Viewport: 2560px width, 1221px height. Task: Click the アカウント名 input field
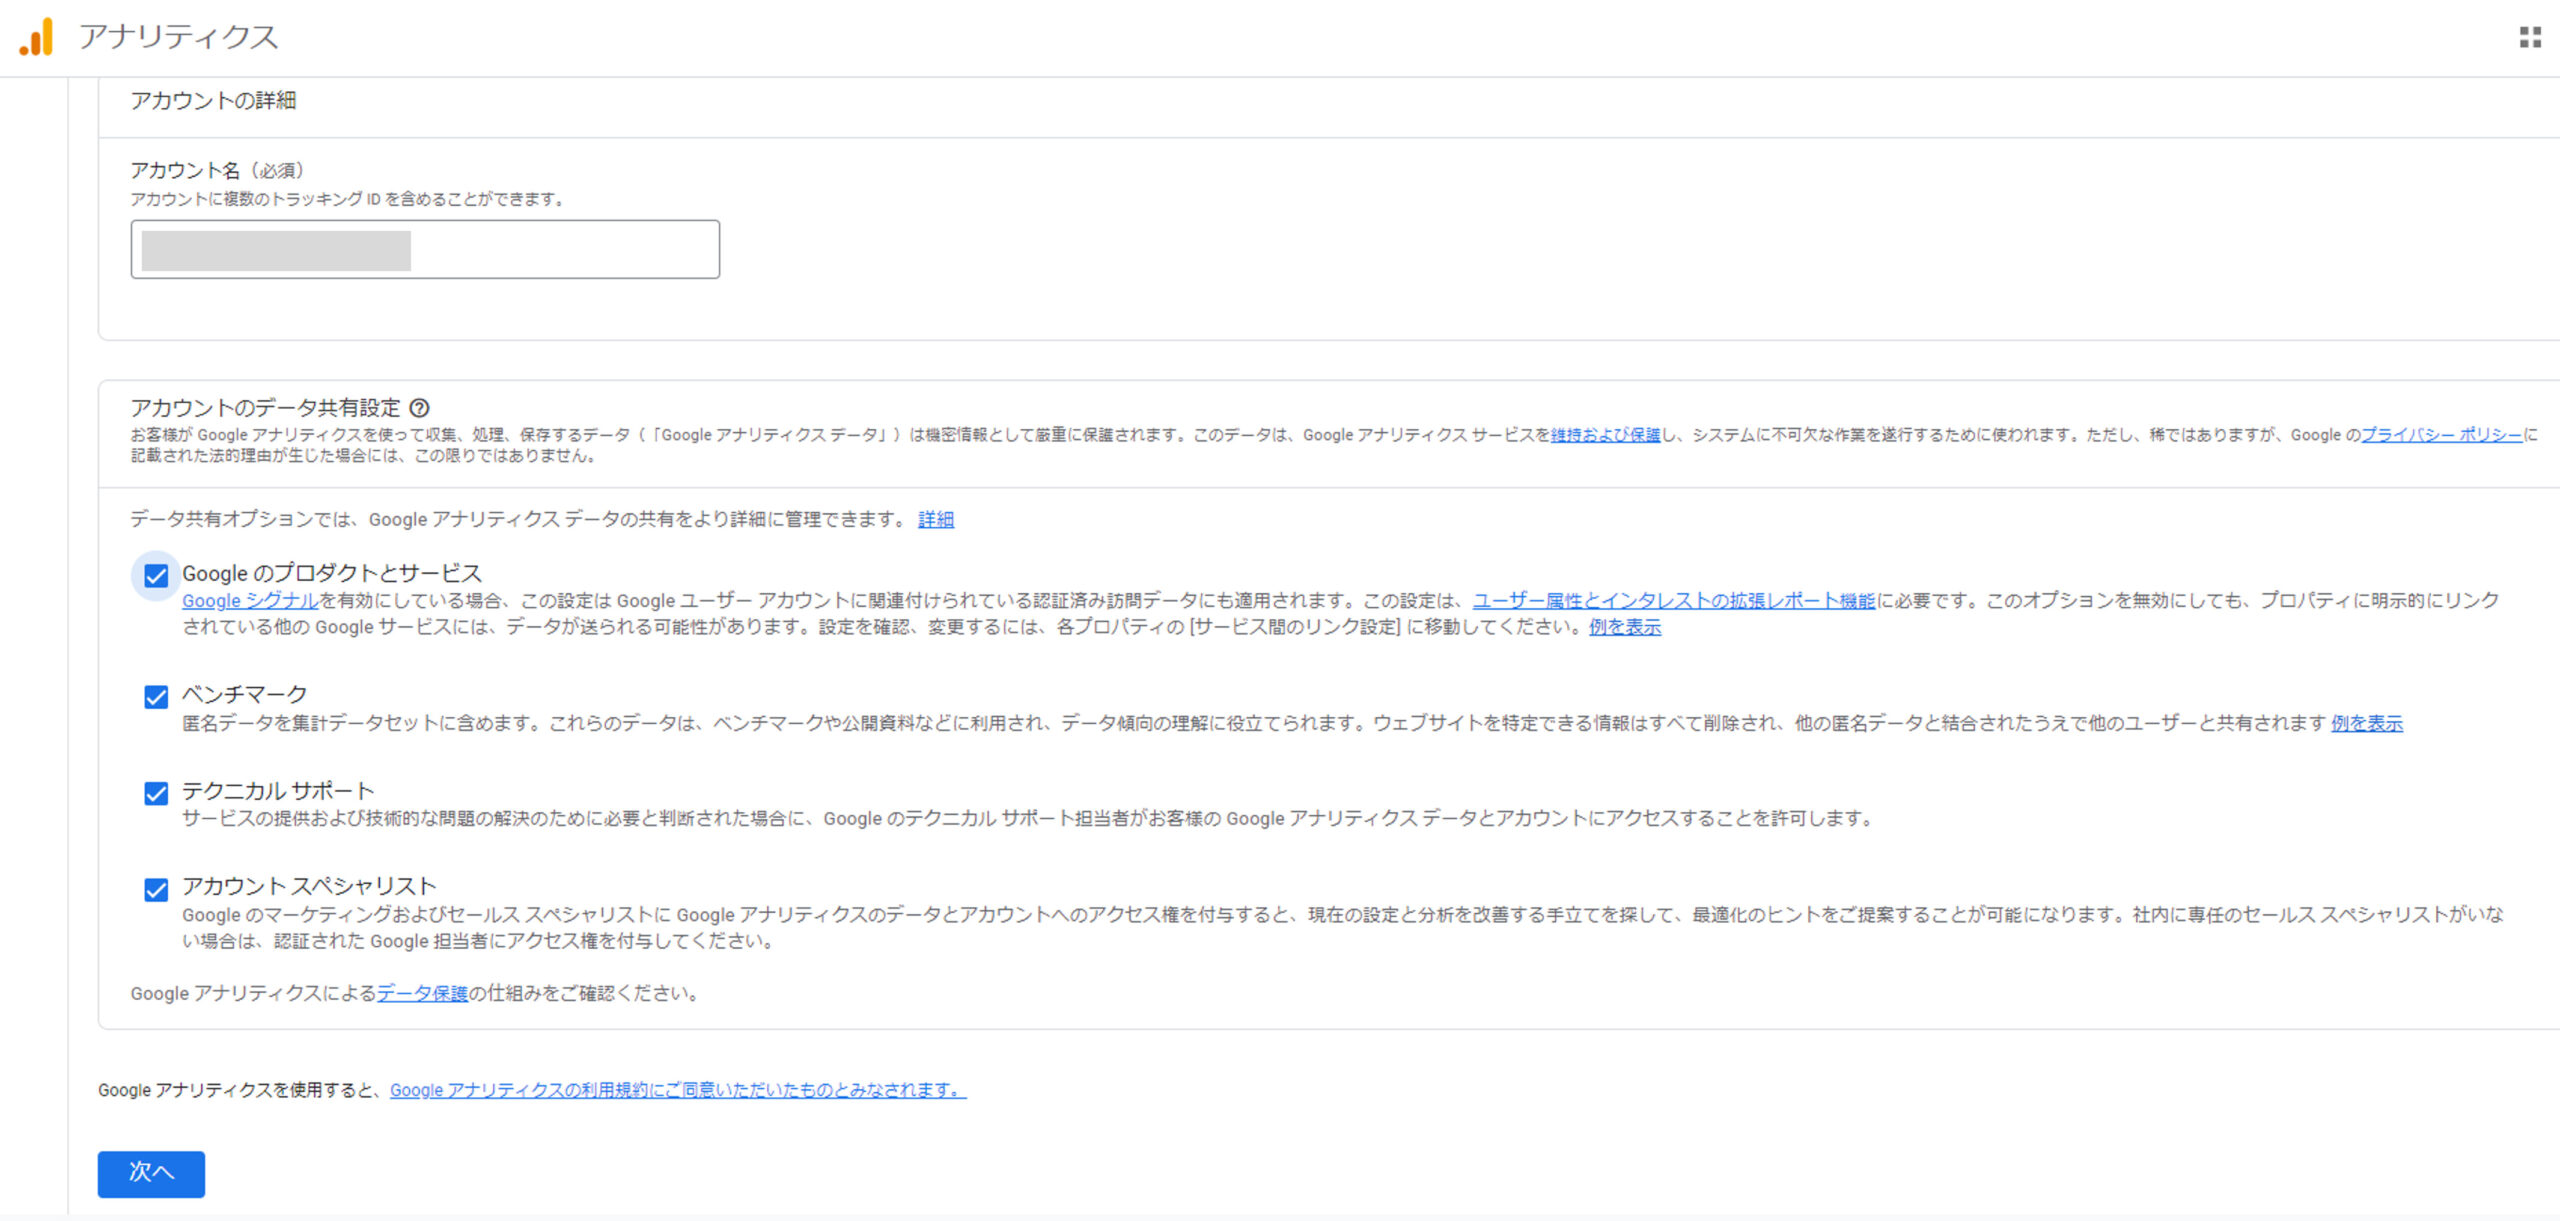point(424,250)
